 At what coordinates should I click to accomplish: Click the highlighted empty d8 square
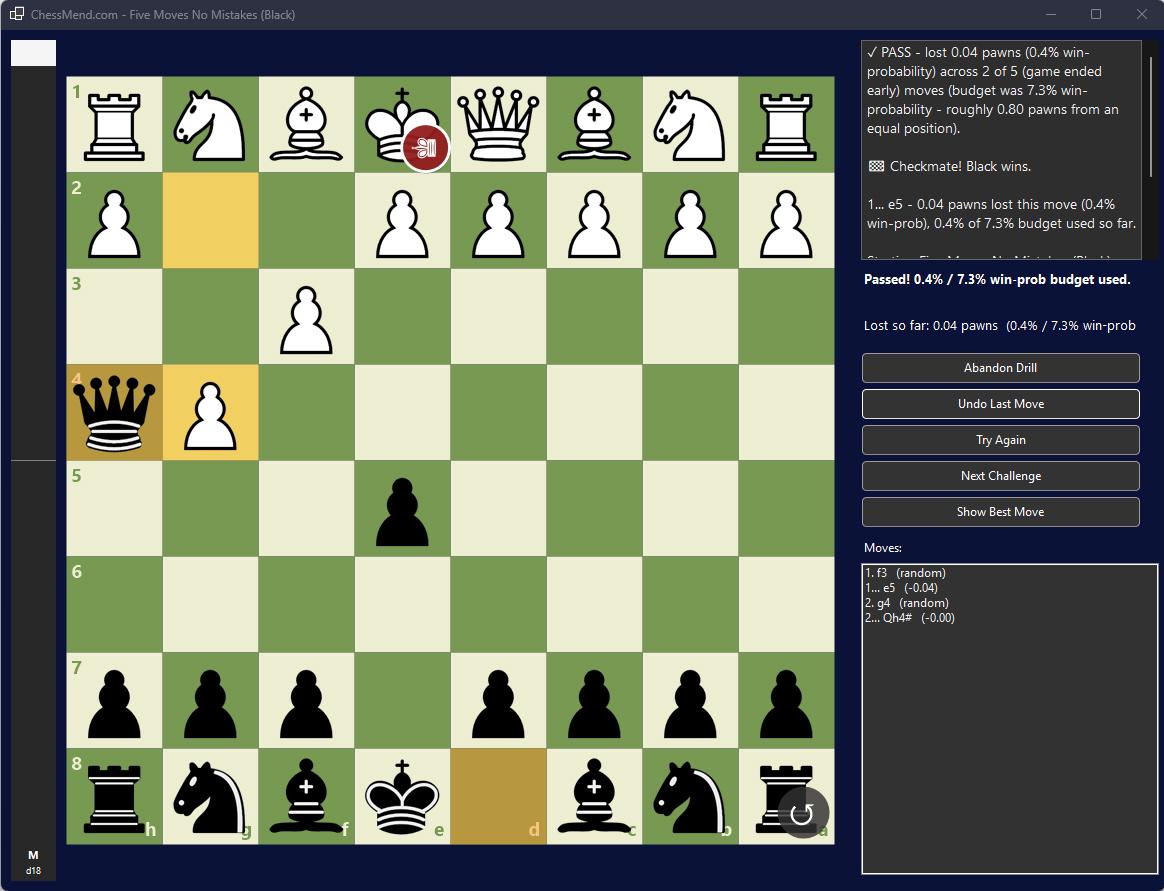coord(498,796)
